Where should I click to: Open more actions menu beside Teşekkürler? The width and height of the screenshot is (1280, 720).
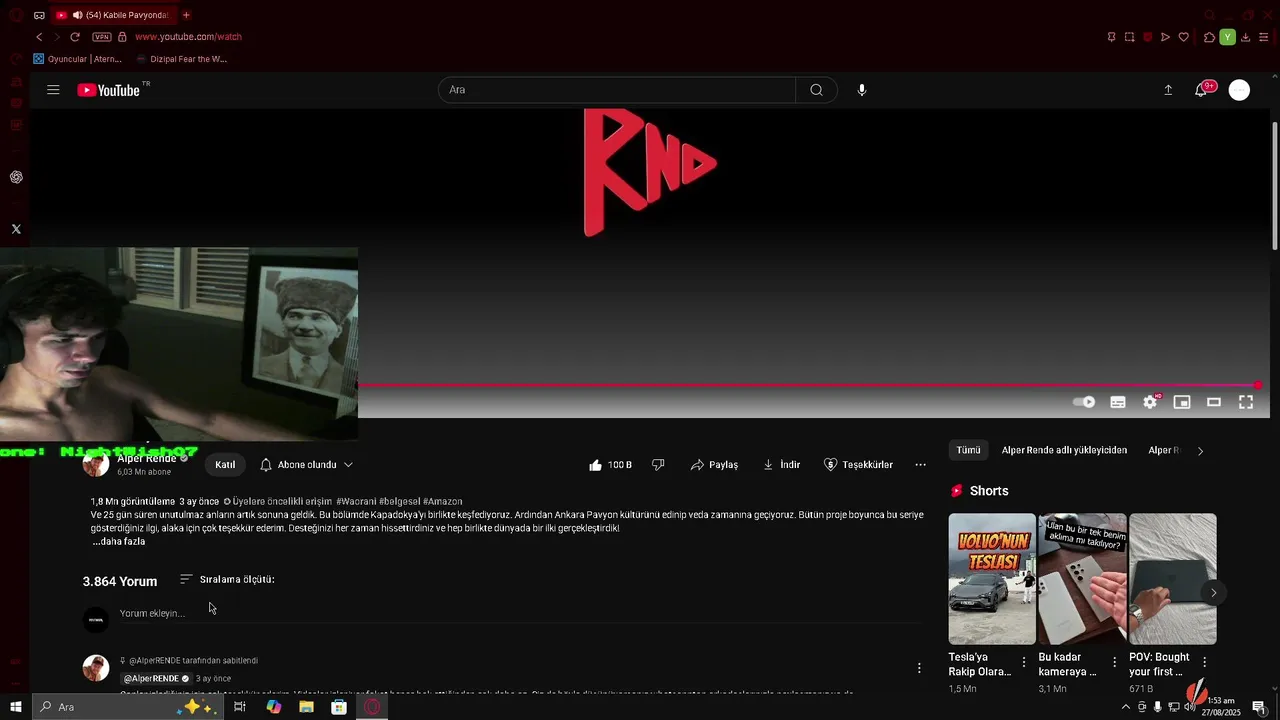(920, 465)
